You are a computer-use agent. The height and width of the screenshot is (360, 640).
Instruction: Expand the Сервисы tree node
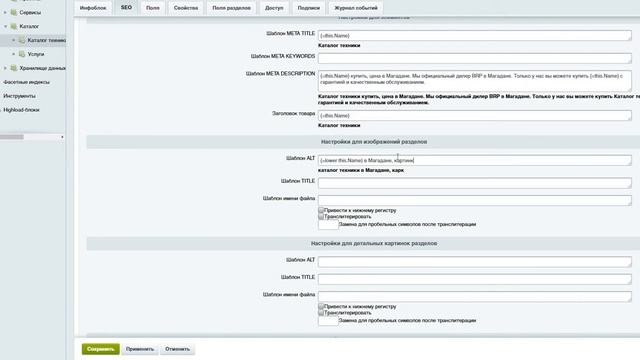pyautogui.click(x=5, y=13)
